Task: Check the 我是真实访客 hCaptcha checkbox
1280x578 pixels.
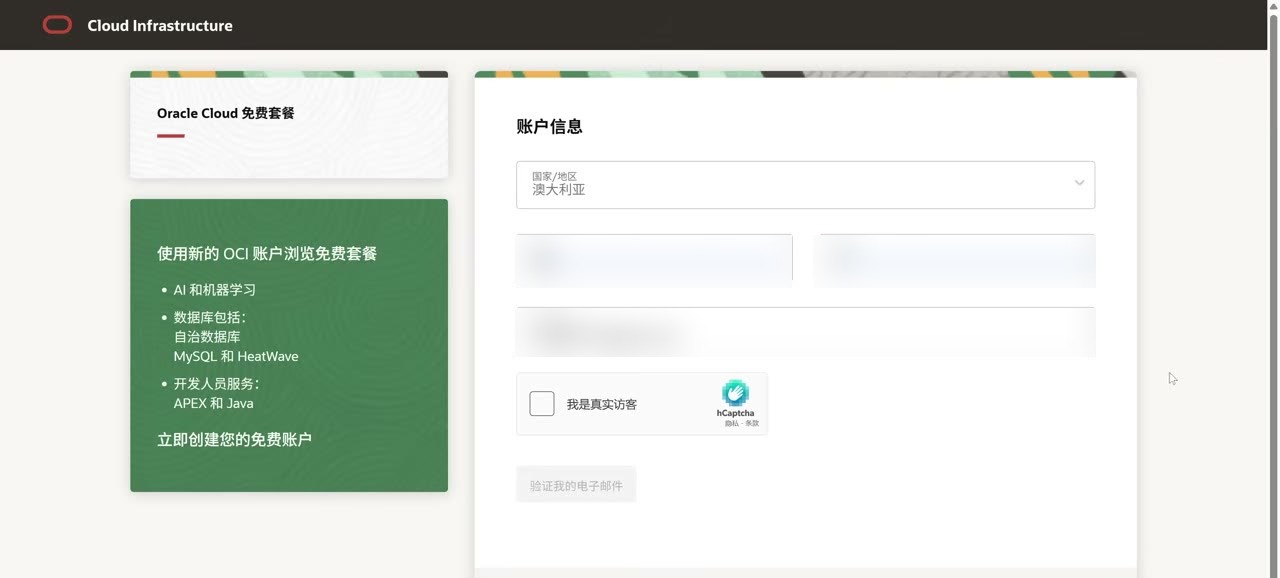Action: tap(542, 404)
